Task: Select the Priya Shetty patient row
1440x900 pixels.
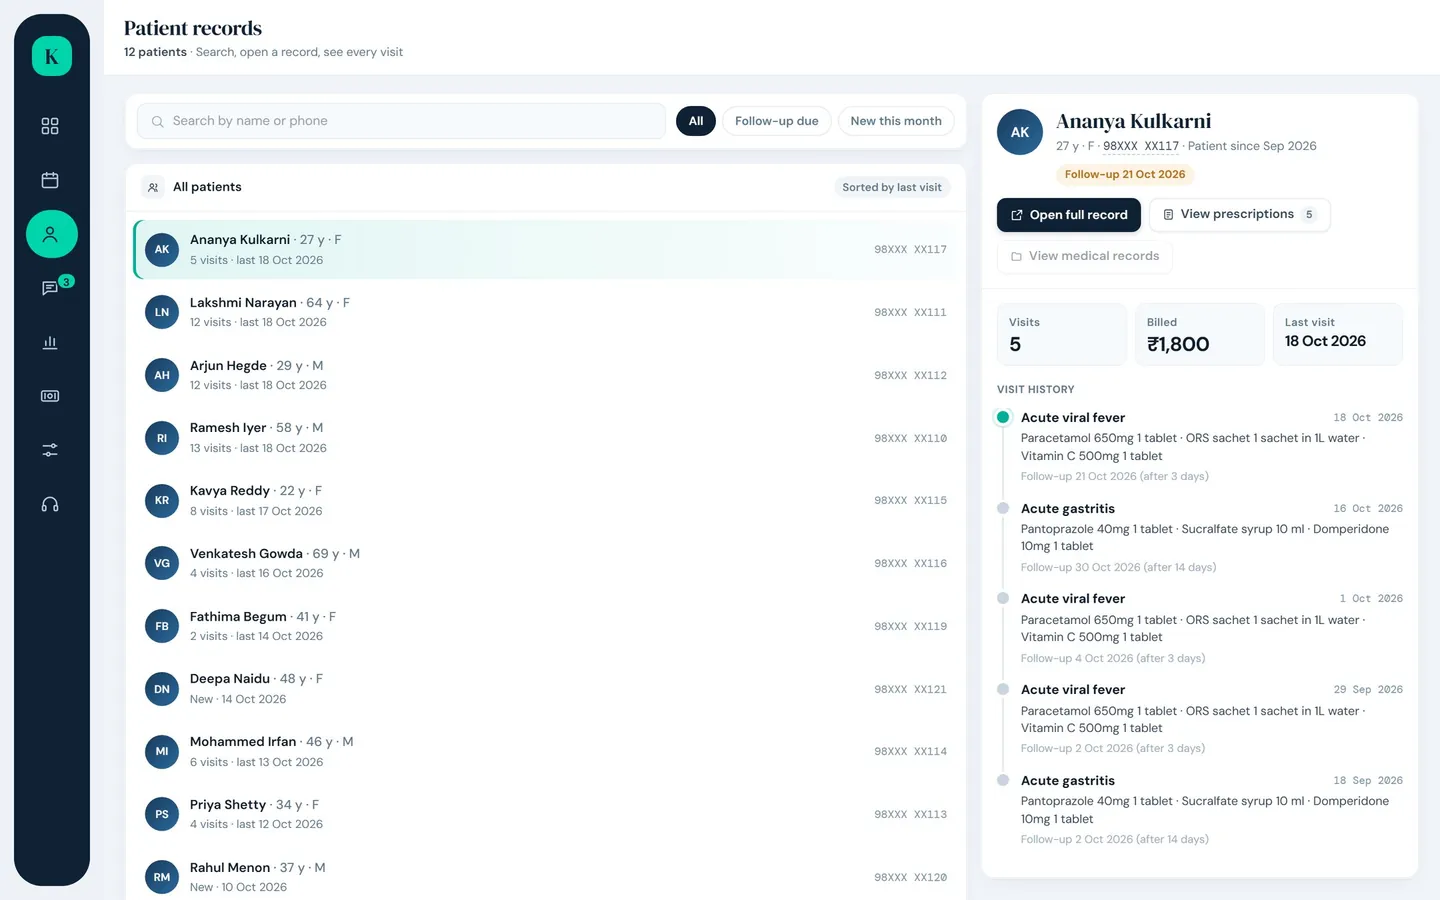Action: coord(546,814)
